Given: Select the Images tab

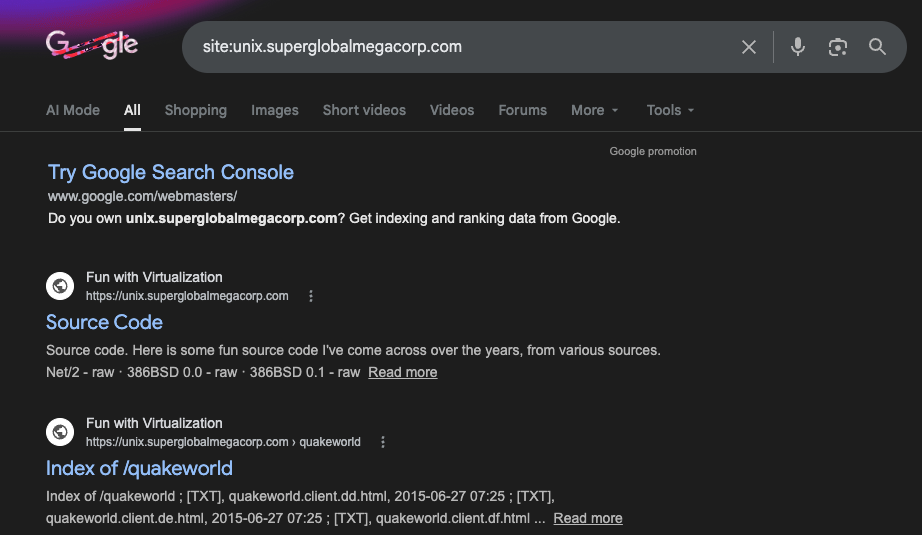Looking at the screenshot, I should click(275, 110).
